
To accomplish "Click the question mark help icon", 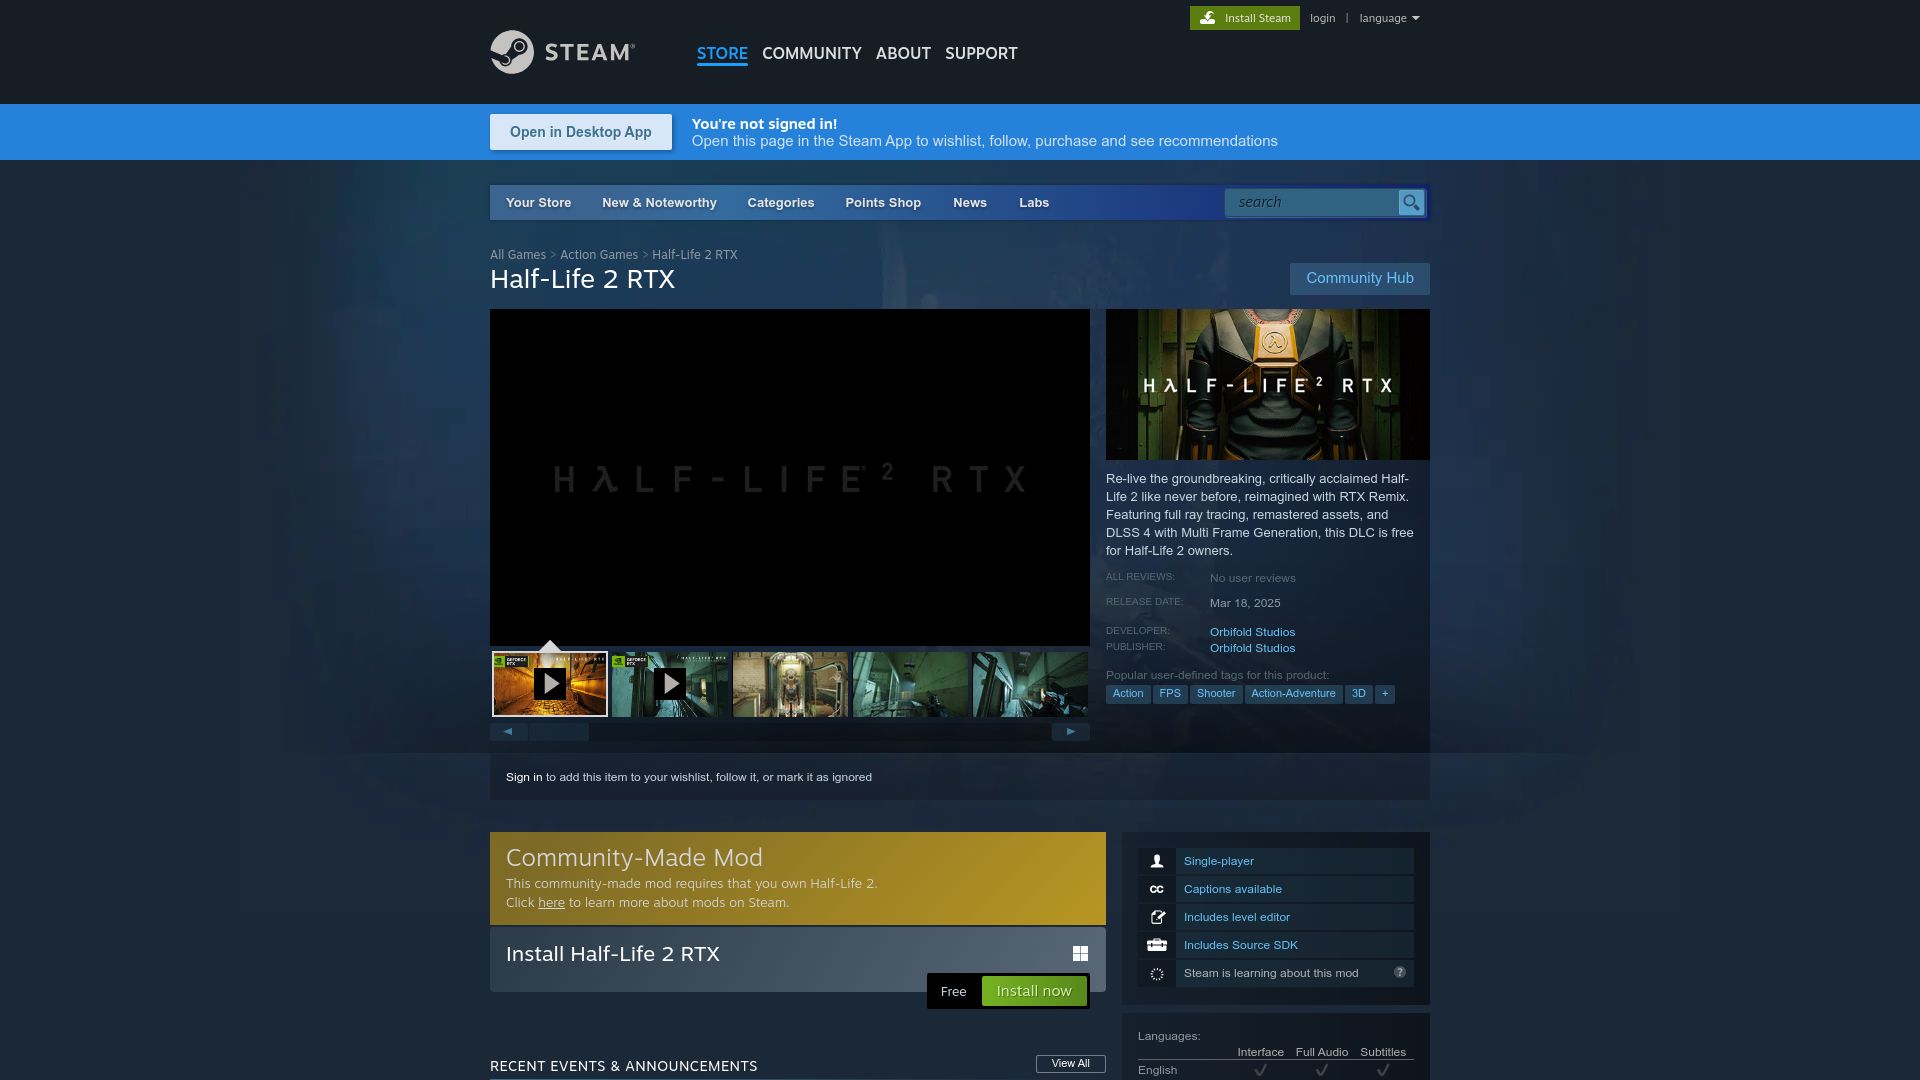I will pyautogui.click(x=1399, y=972).
